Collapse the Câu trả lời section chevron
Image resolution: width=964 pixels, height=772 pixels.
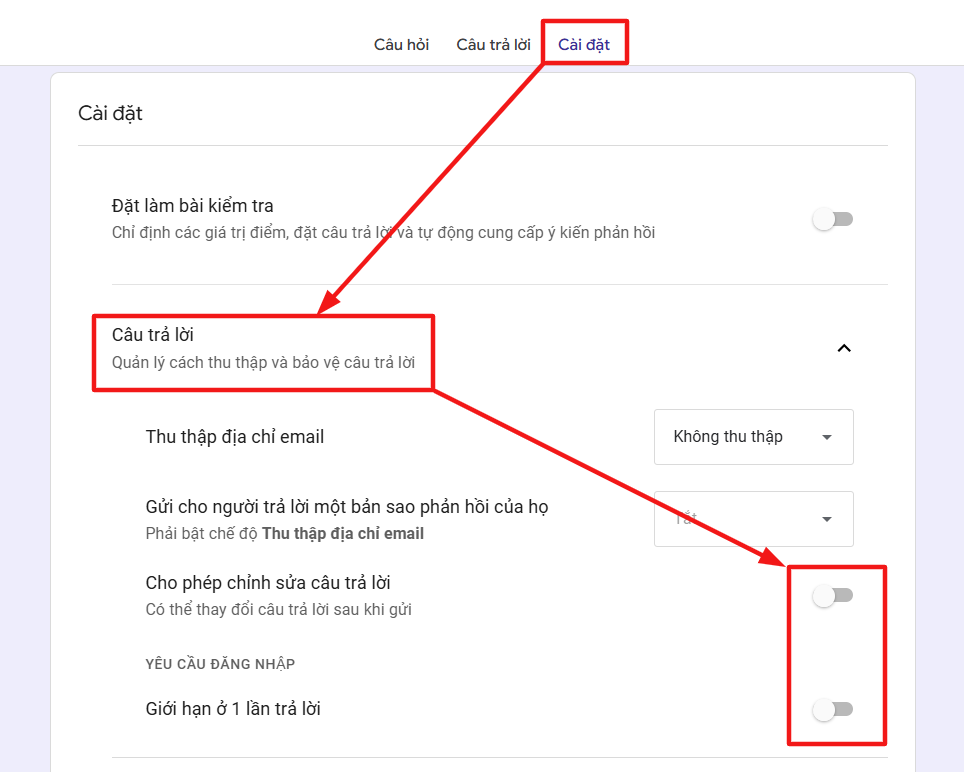click(844, 349)
